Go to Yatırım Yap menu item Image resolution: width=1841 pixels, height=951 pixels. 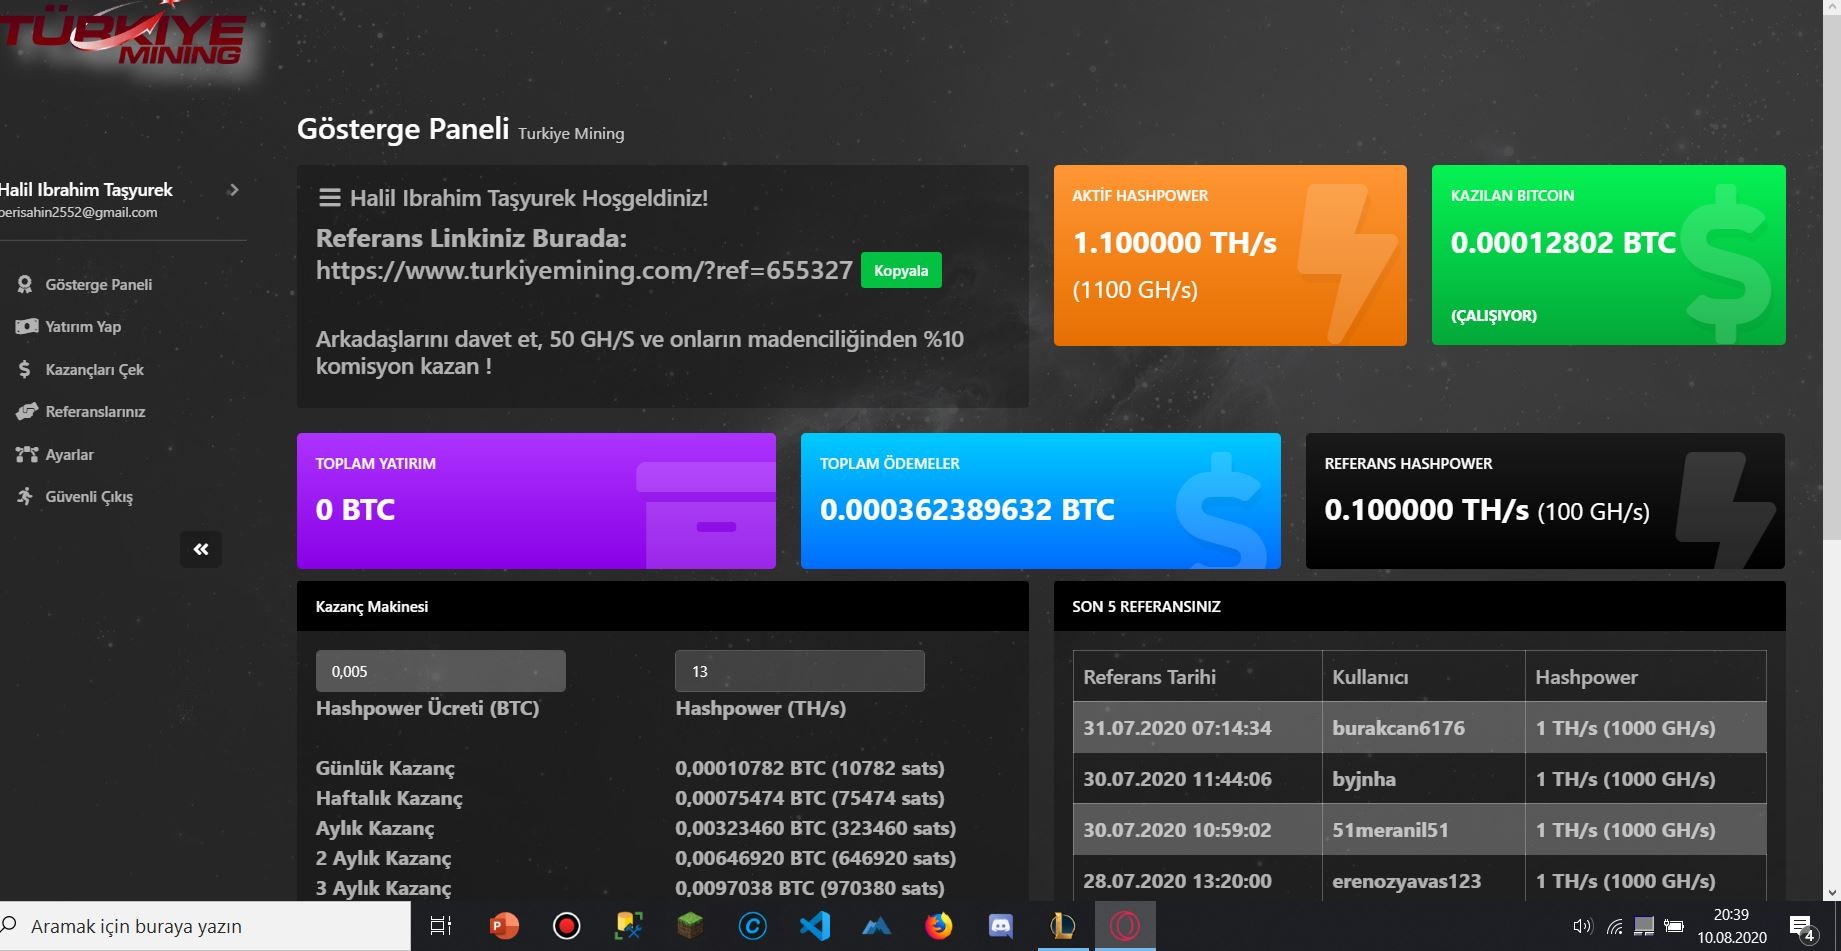tap(83, 327)
